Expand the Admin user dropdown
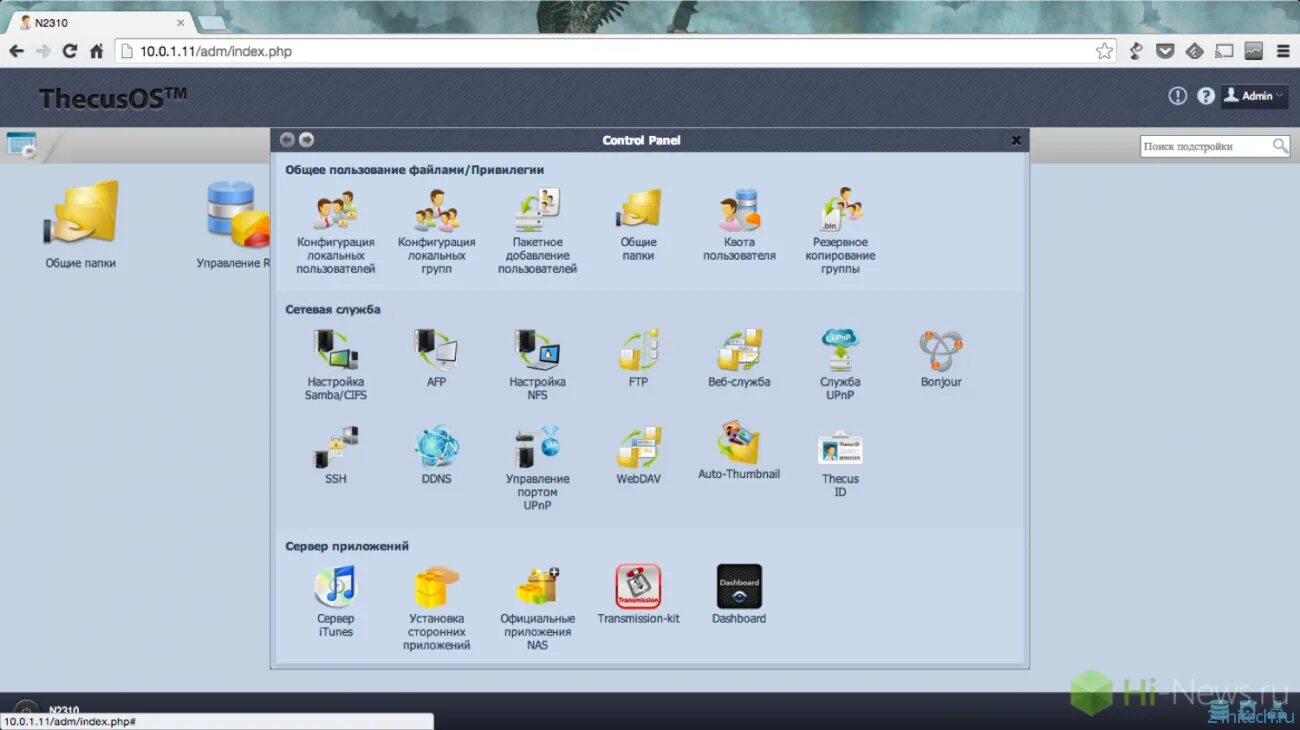This screenshot has width=1300, height=730. [1254, 96]
